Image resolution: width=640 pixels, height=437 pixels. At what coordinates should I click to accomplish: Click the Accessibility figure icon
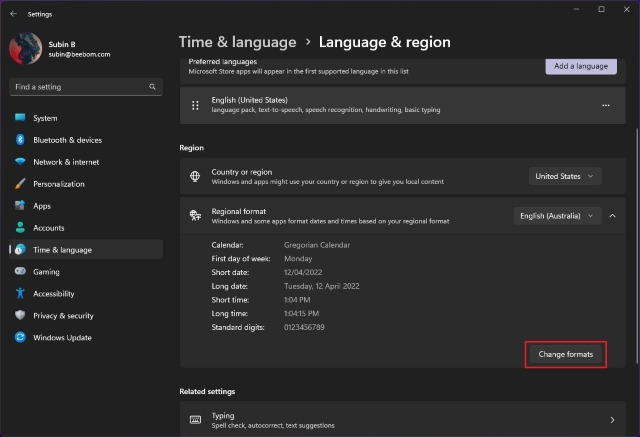pos(20,293)
